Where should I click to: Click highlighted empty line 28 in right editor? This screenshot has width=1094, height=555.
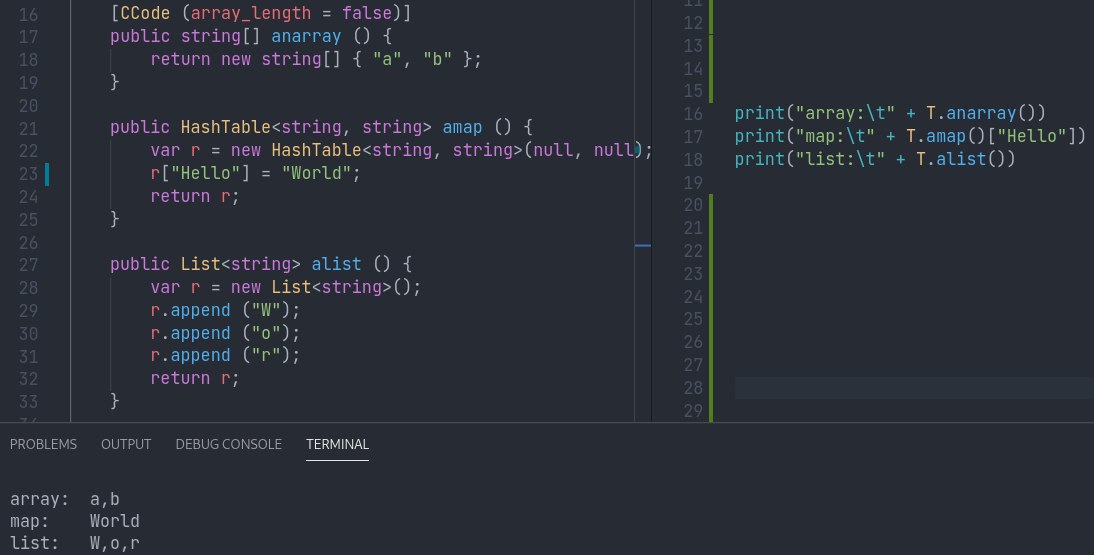click(x=914, y=388)
